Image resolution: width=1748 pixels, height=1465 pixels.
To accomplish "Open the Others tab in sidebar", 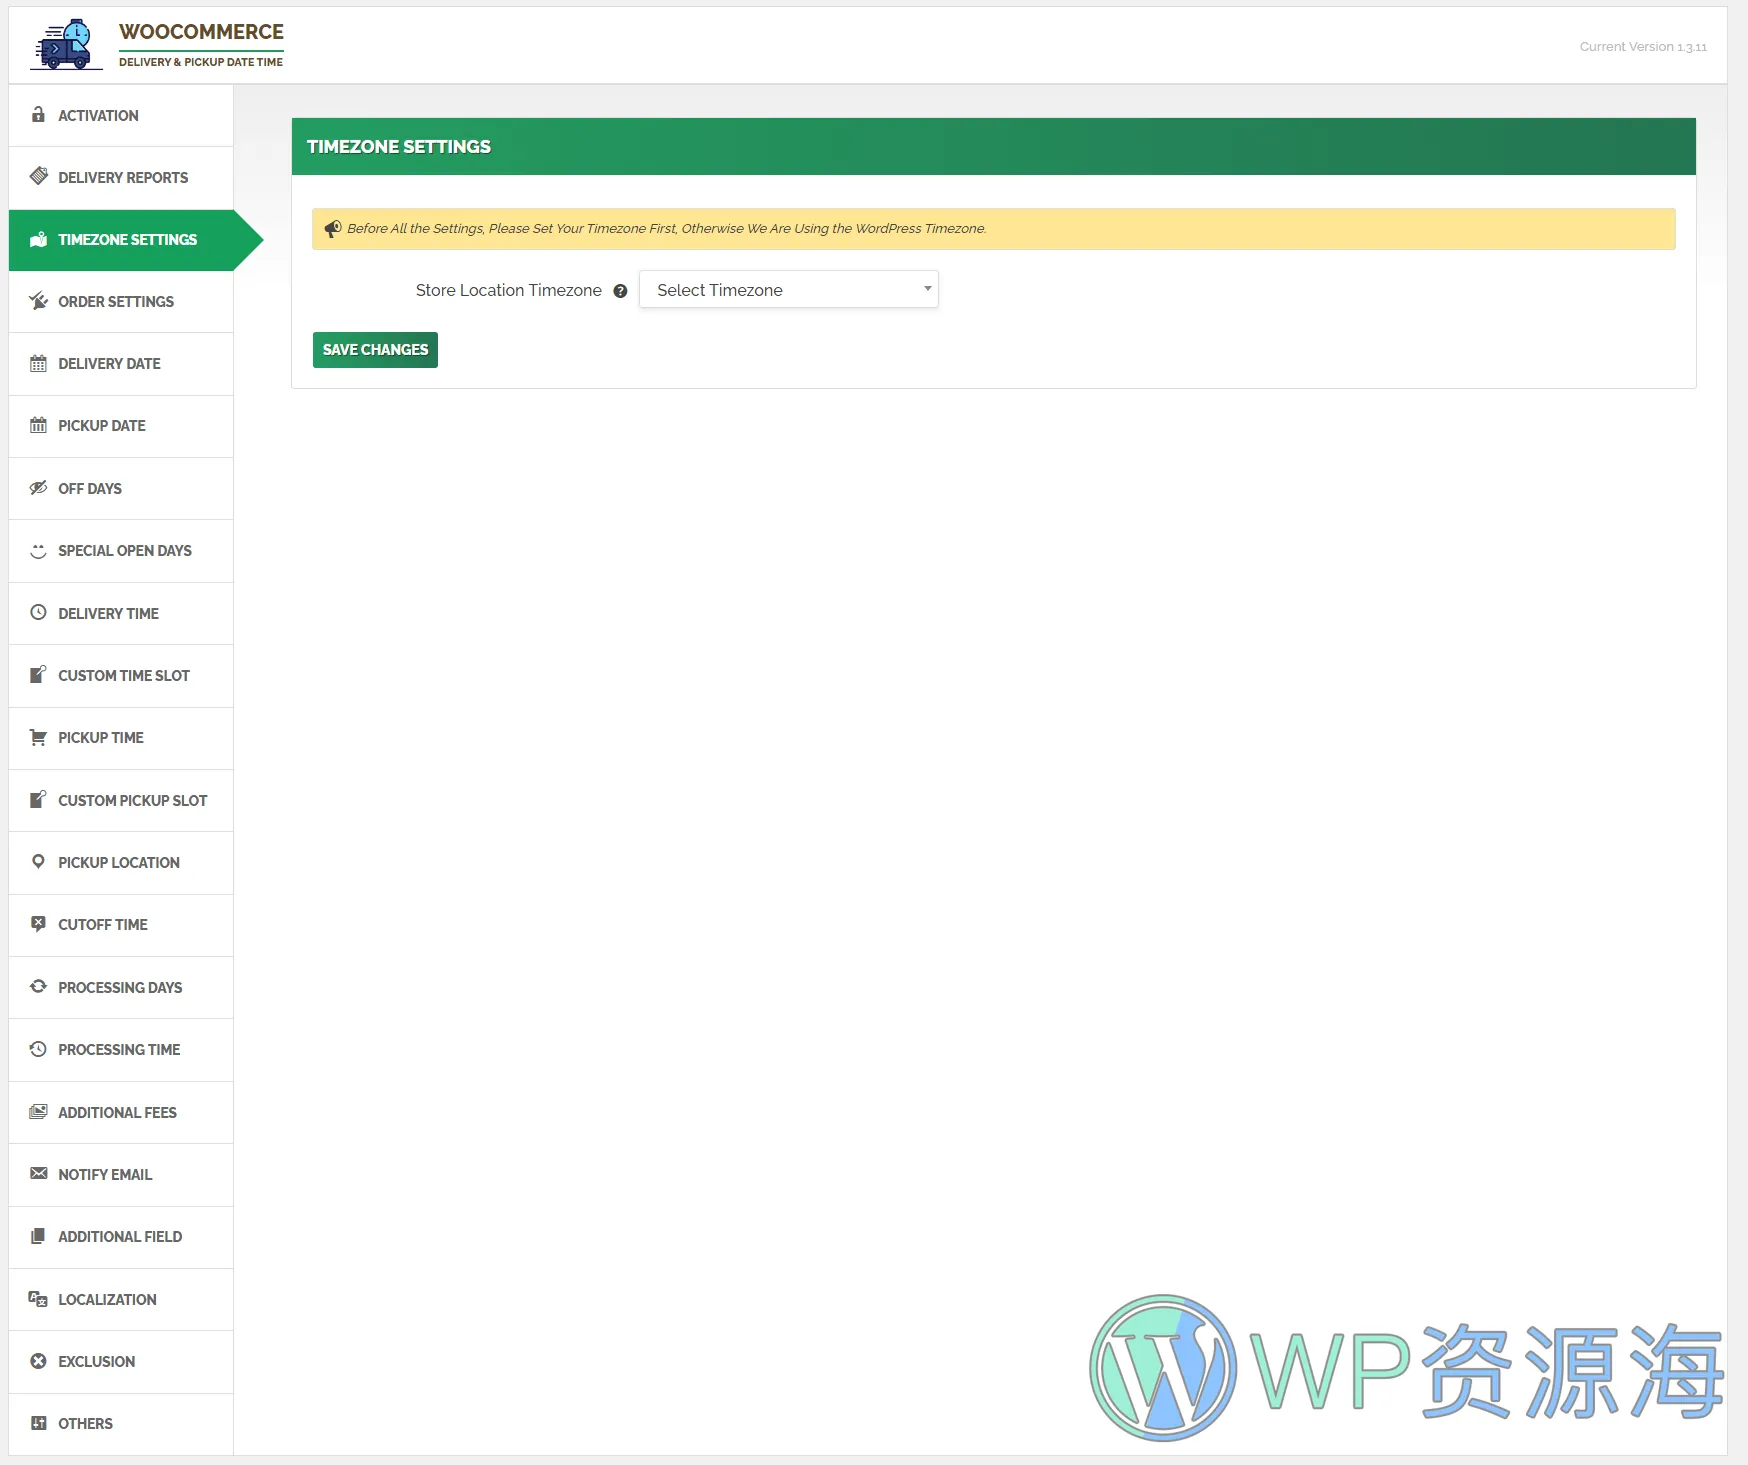I will point(85,1424).
